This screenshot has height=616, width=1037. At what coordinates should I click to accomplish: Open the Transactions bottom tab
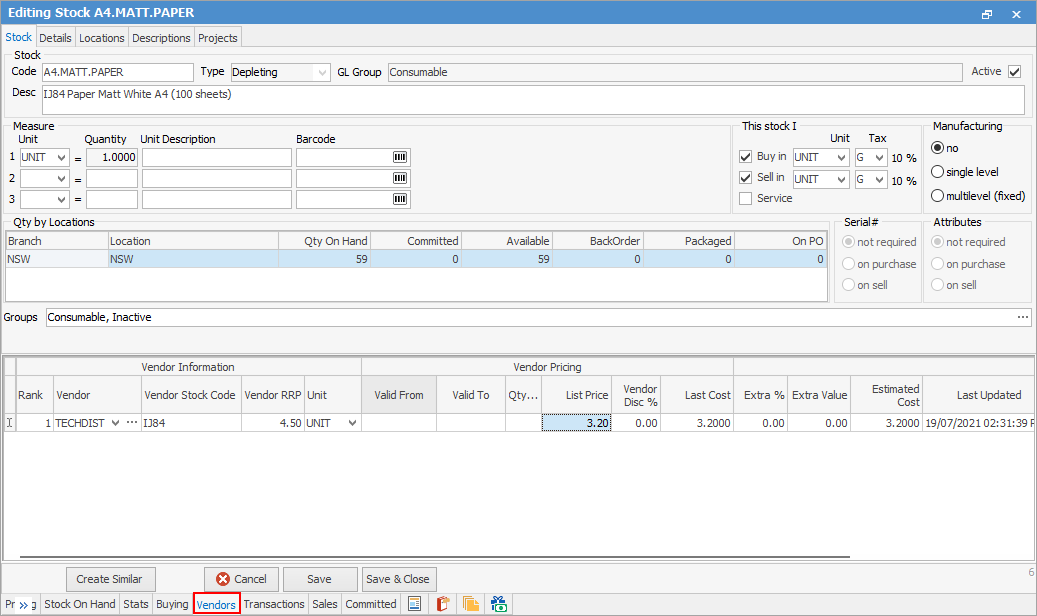(274, 604)
